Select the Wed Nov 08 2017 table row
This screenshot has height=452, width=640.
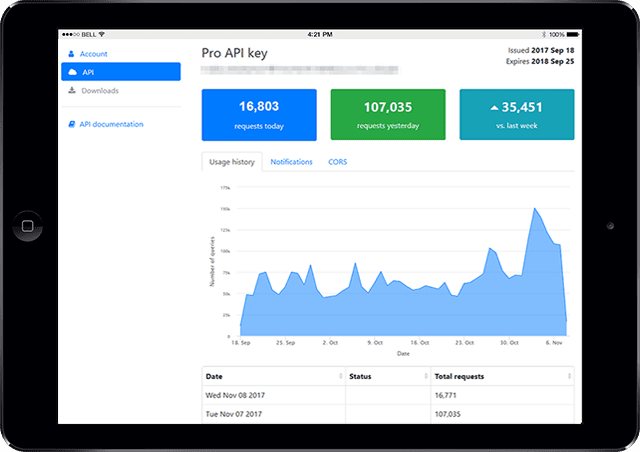tap(388, 395)
